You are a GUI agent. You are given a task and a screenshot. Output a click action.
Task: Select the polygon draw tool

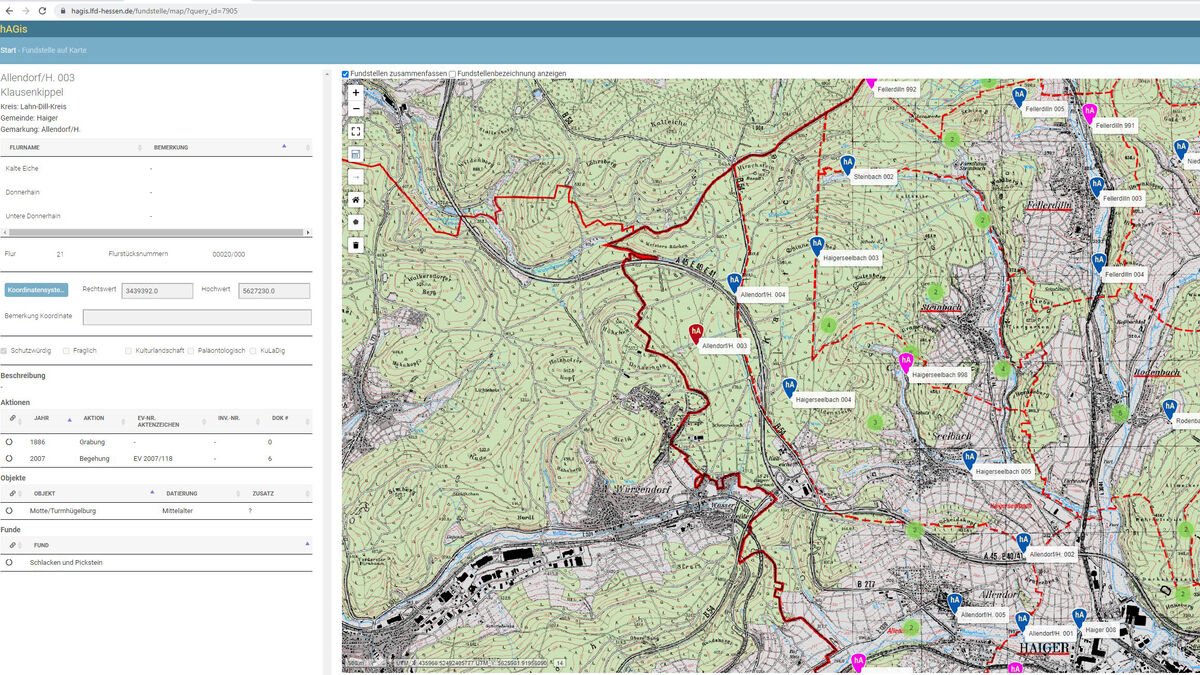click(356, 222)
